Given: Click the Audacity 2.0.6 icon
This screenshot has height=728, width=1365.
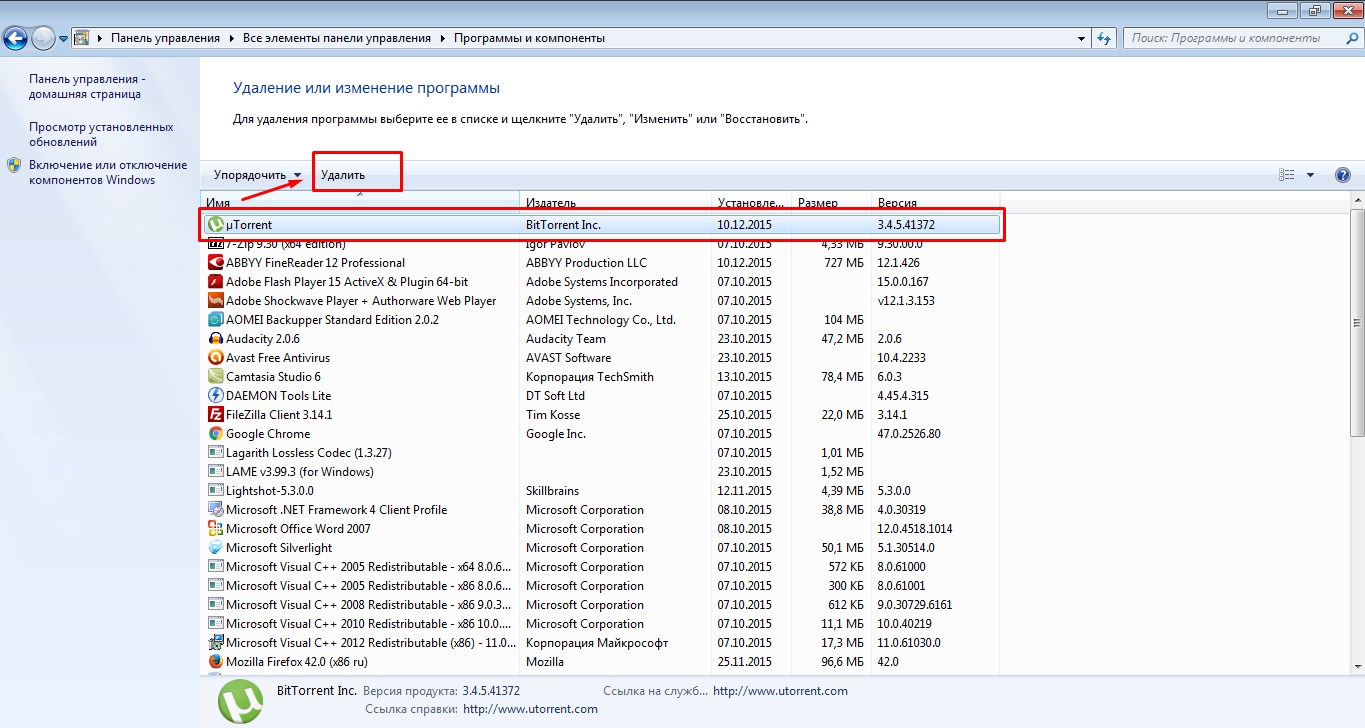Looking at the screenshot, I should coord(215,339).
